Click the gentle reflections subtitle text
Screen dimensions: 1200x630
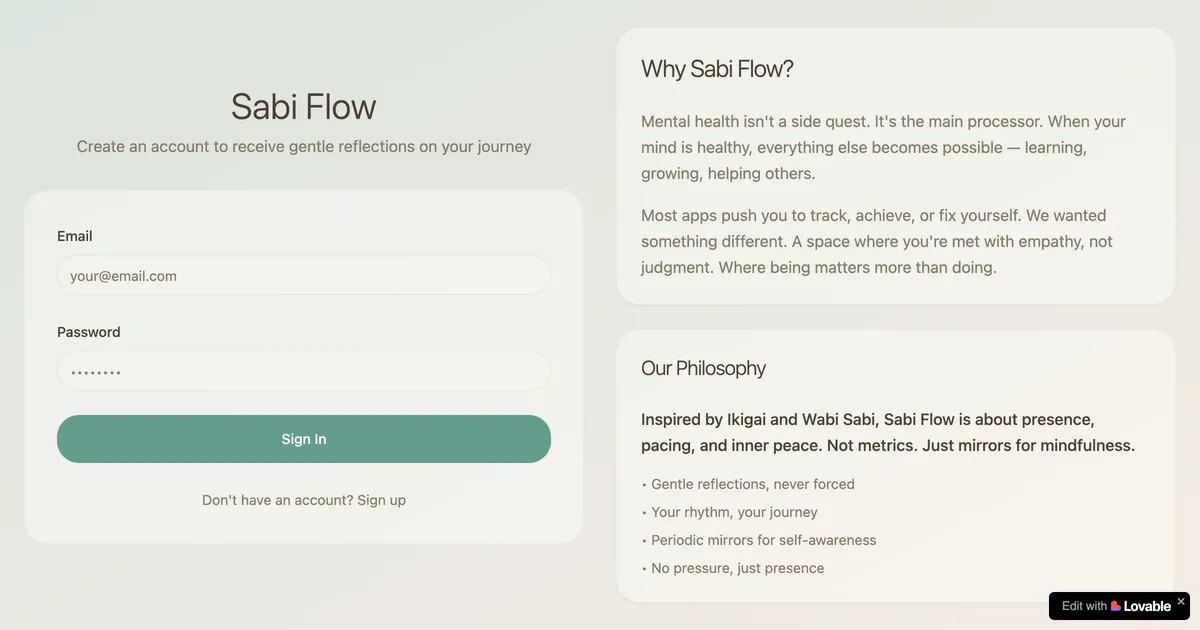pyautogui.click(x=304, y=146)
